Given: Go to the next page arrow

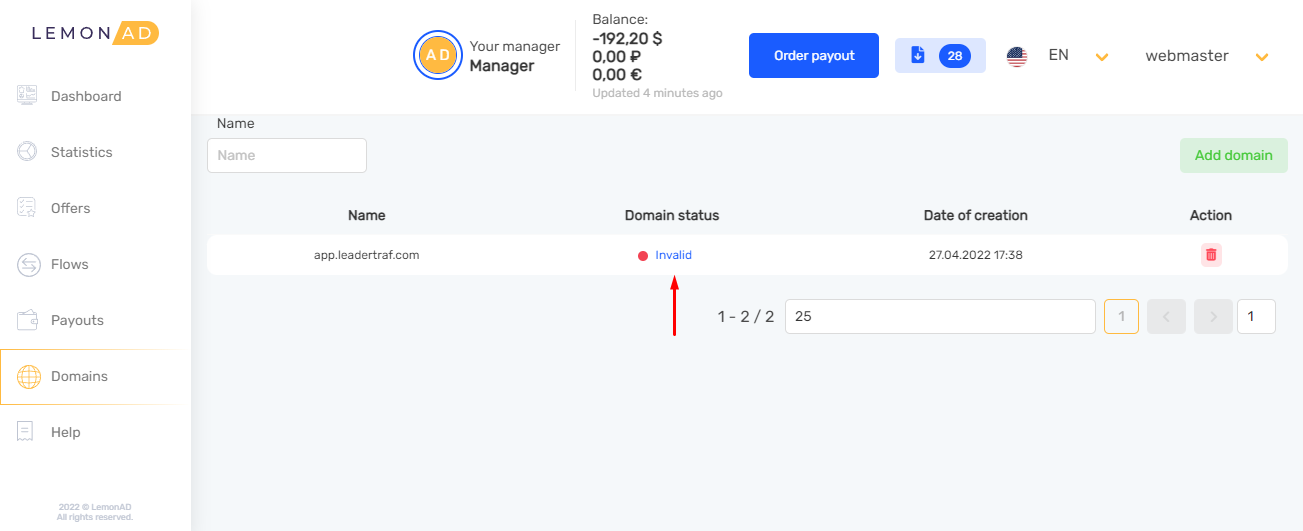Looking at the screenshot, I should point(1213,317).
